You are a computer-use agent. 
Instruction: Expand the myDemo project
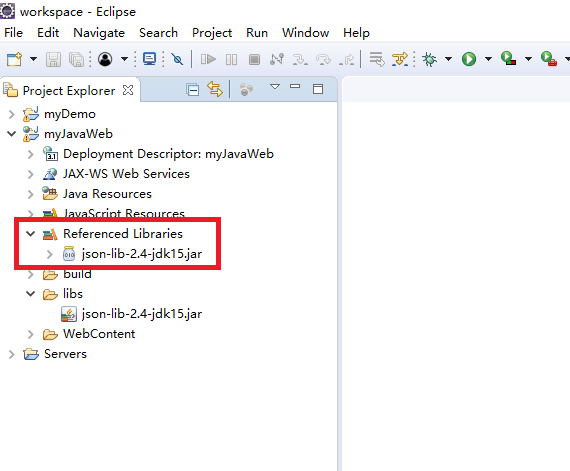coord(12,114)
